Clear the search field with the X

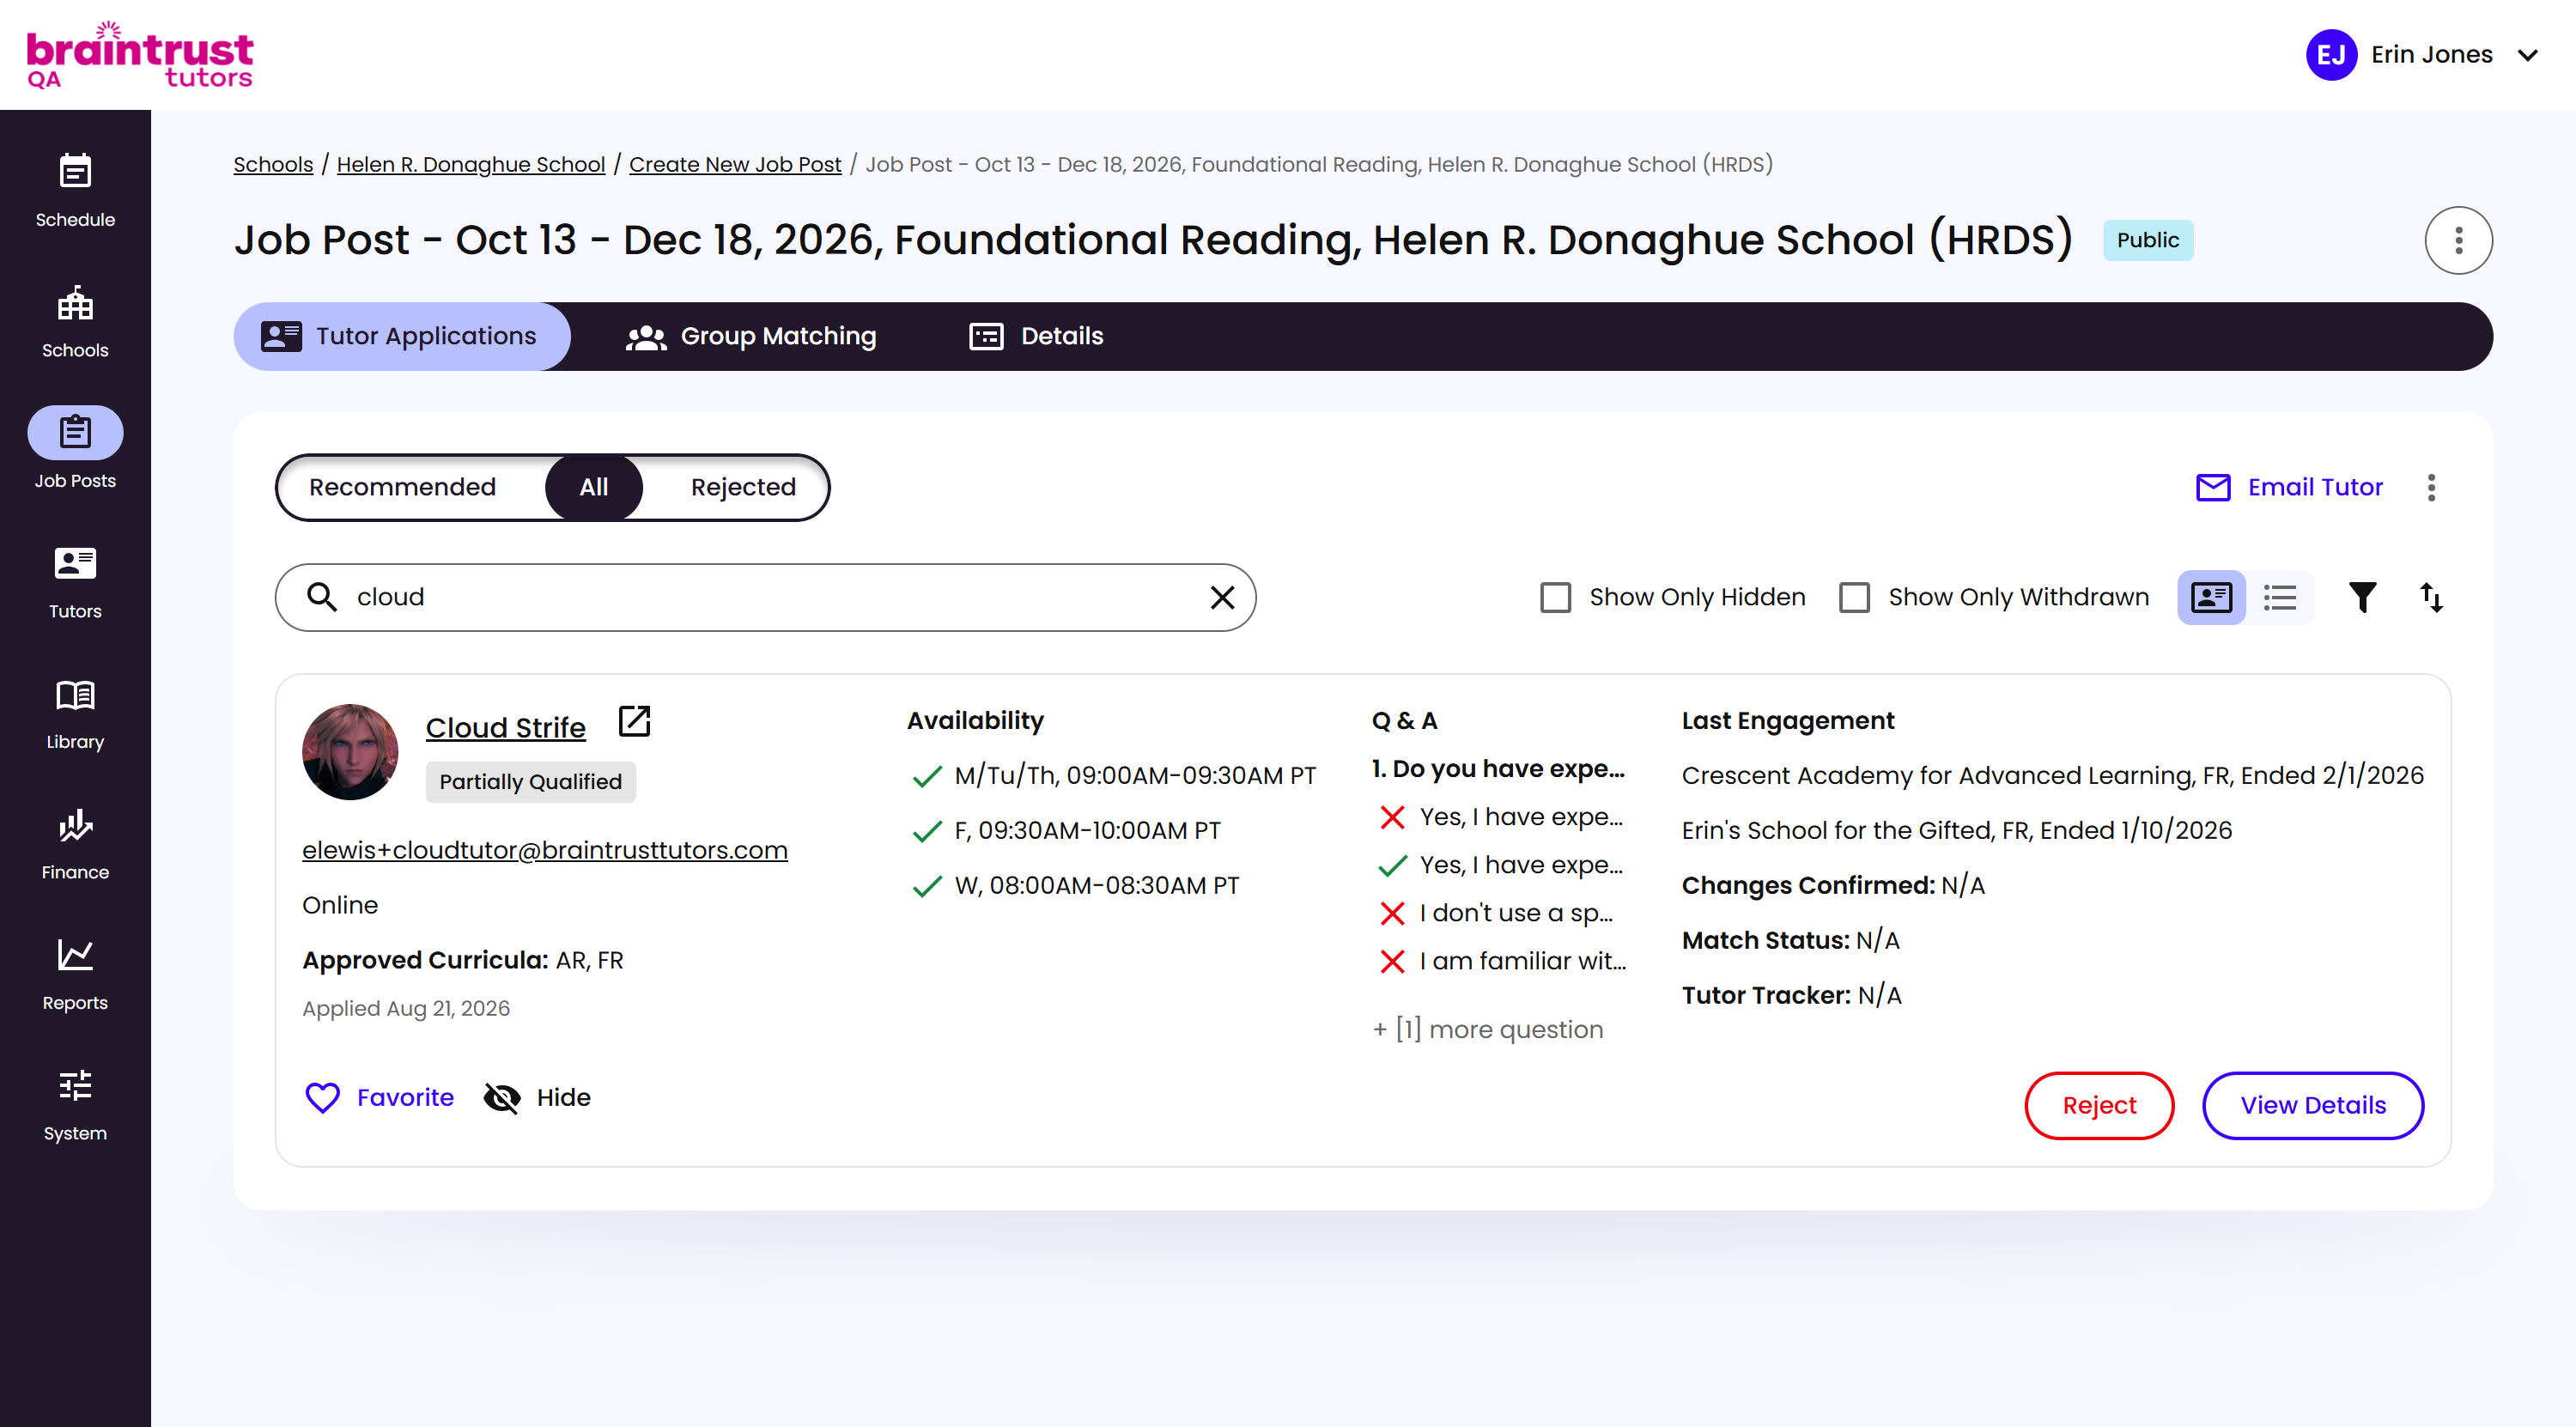coord(1222,597)
